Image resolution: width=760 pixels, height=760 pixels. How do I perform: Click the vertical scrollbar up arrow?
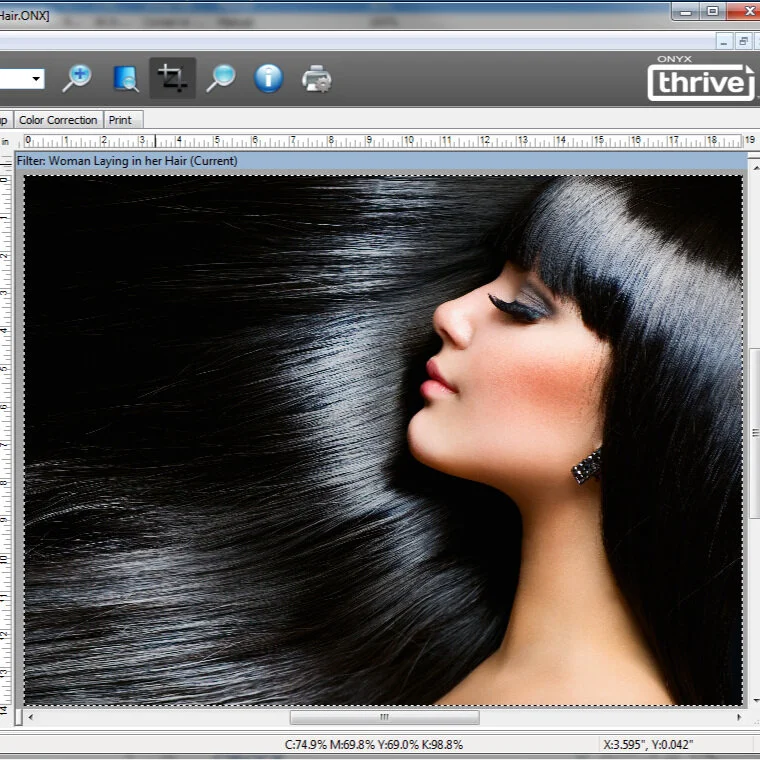tap(756, 168)
